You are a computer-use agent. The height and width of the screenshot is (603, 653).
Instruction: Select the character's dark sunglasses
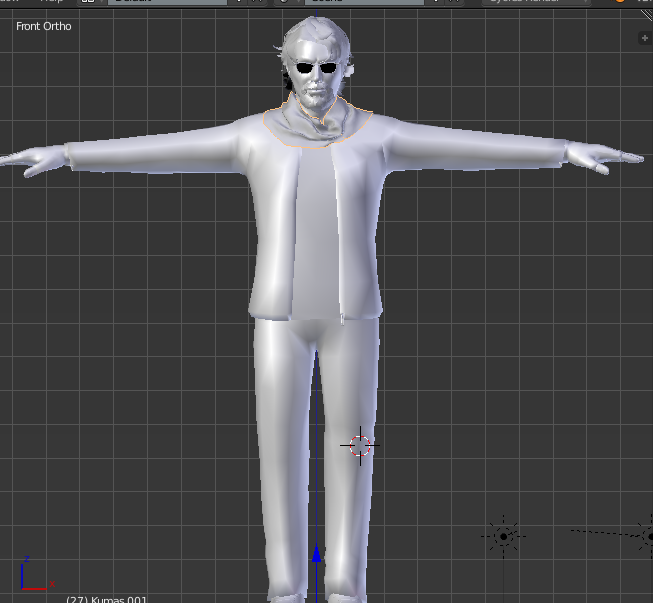[x=317, y=67]
